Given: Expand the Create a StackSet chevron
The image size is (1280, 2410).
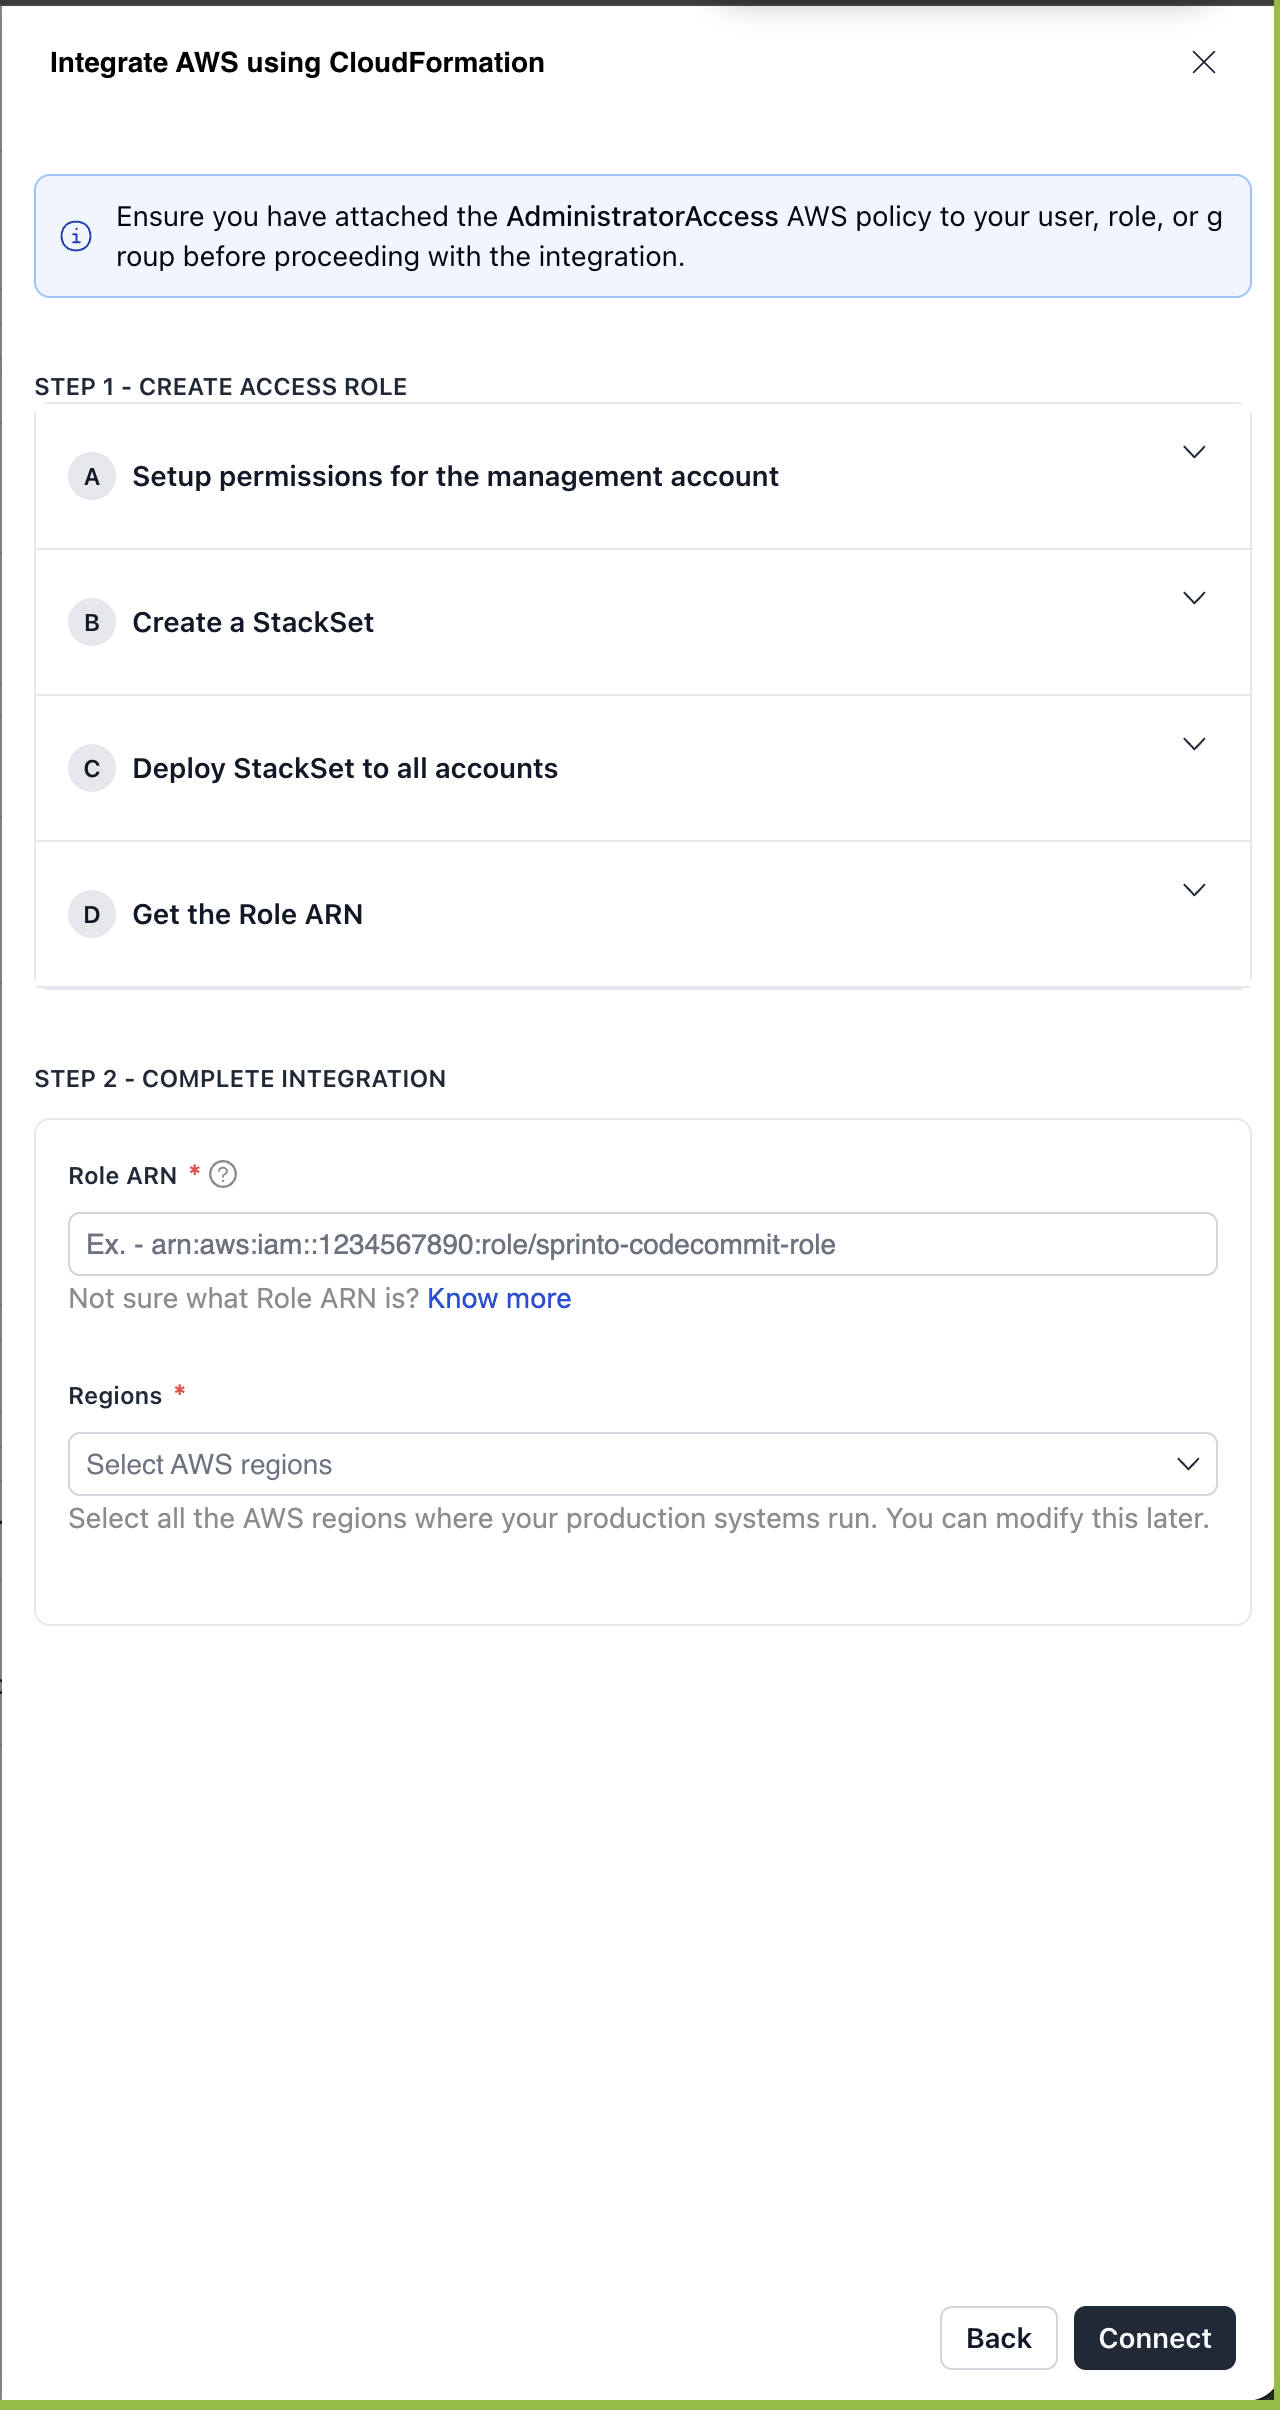Looking at the screenshot, I should click(x=1194, y=598).
